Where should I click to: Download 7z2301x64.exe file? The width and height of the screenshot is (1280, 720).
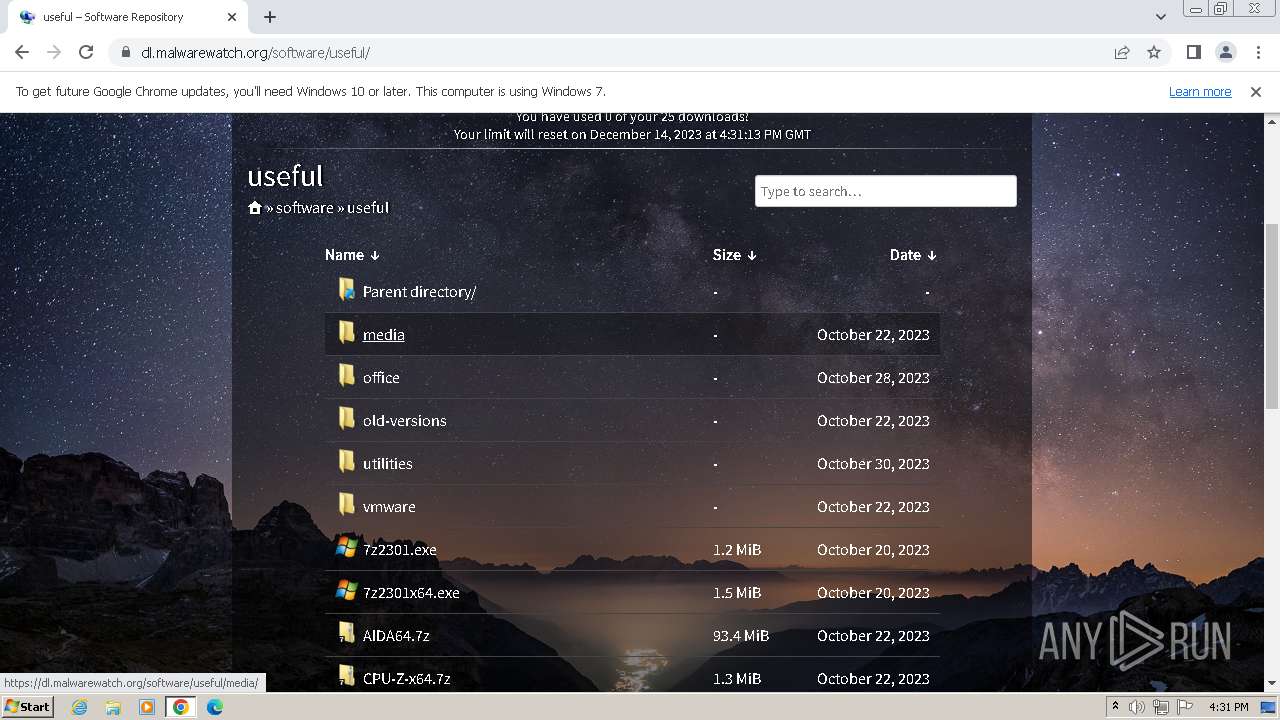(411, 593)
